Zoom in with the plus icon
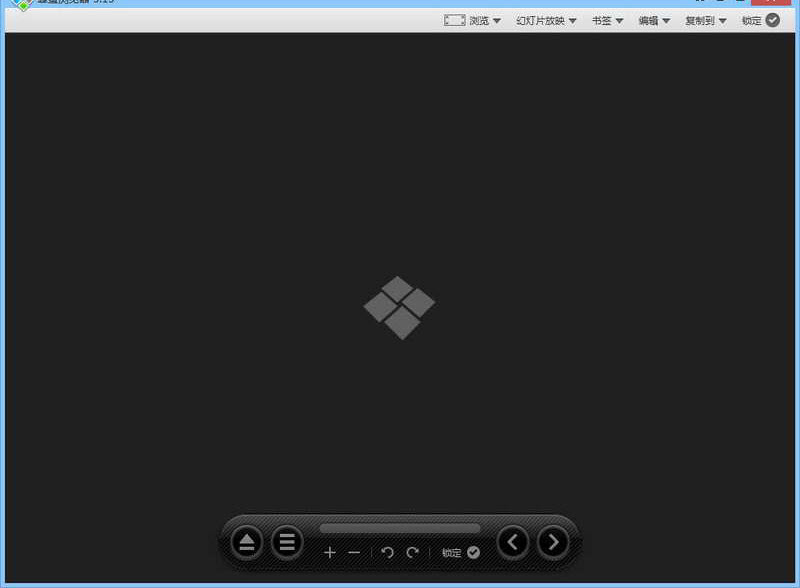Viewport: 800px width, 588px height. coord(330,552)
